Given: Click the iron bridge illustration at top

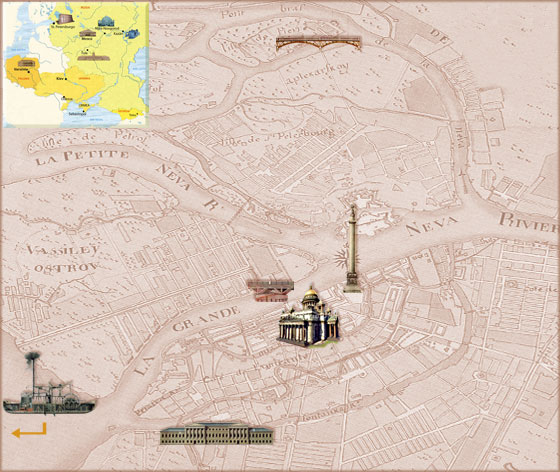Looking at the screenshot, I should point(319,42).
